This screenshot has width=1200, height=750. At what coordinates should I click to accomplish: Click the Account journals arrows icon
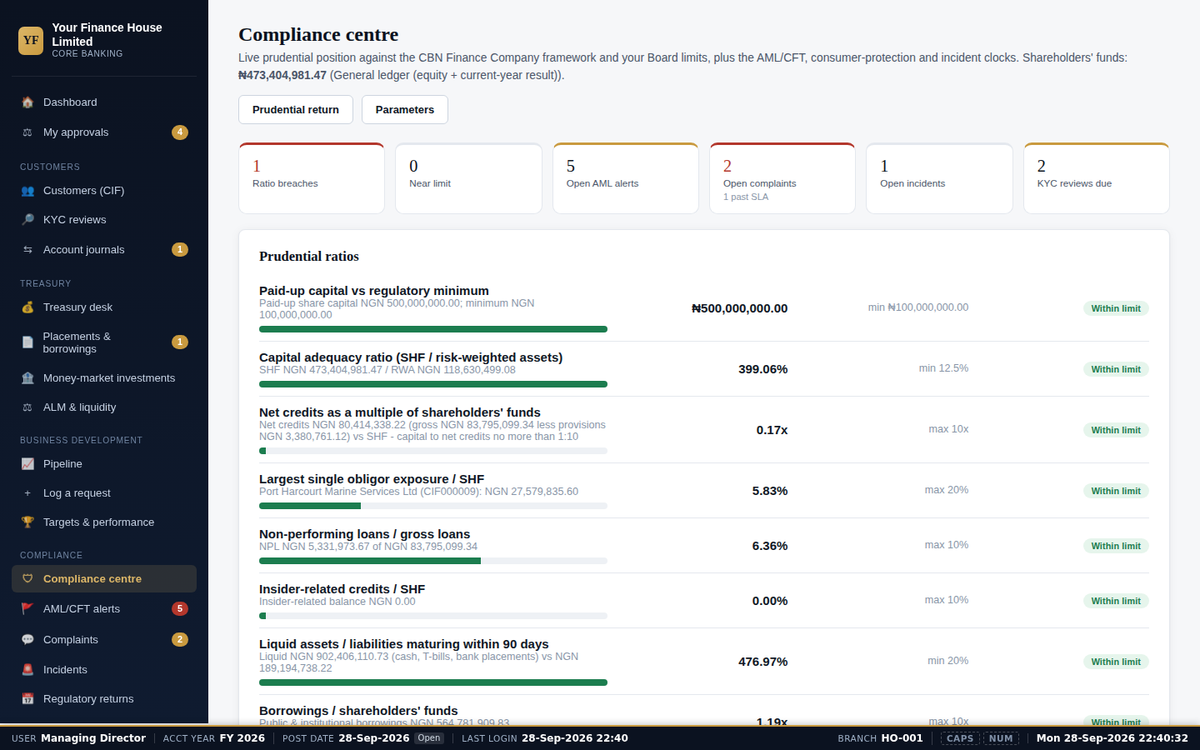(x=28, y=249)
